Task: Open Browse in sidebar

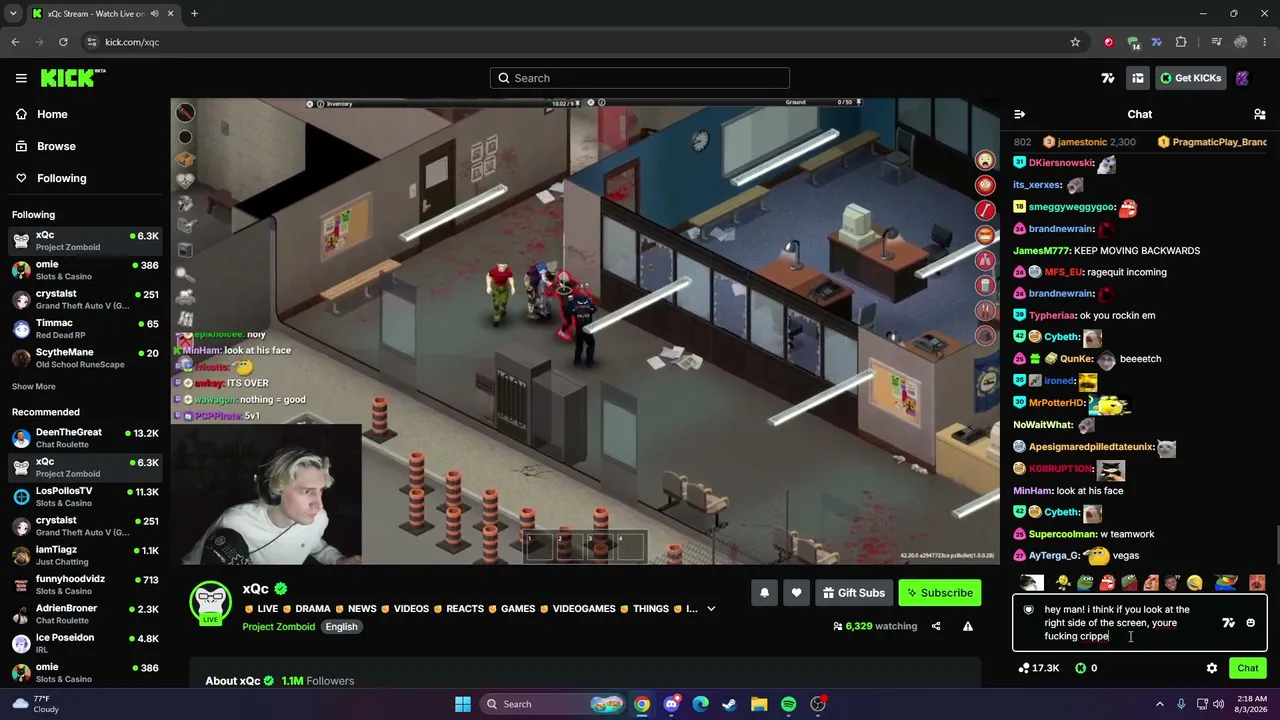Action: point(45,146)
